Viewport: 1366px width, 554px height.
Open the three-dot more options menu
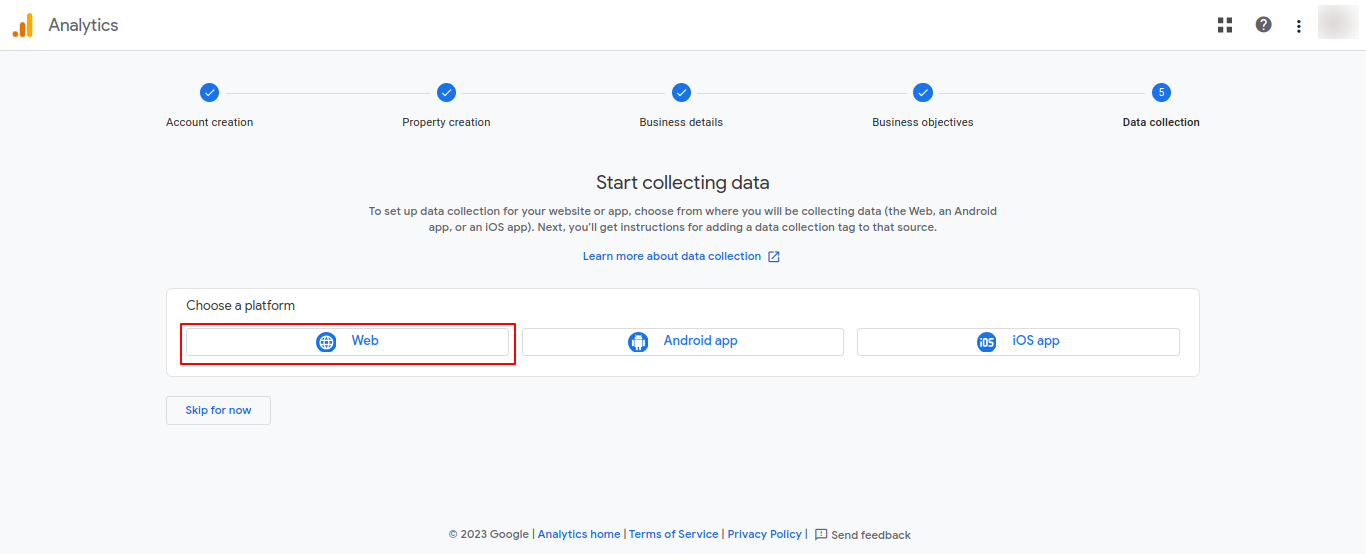1299,26
